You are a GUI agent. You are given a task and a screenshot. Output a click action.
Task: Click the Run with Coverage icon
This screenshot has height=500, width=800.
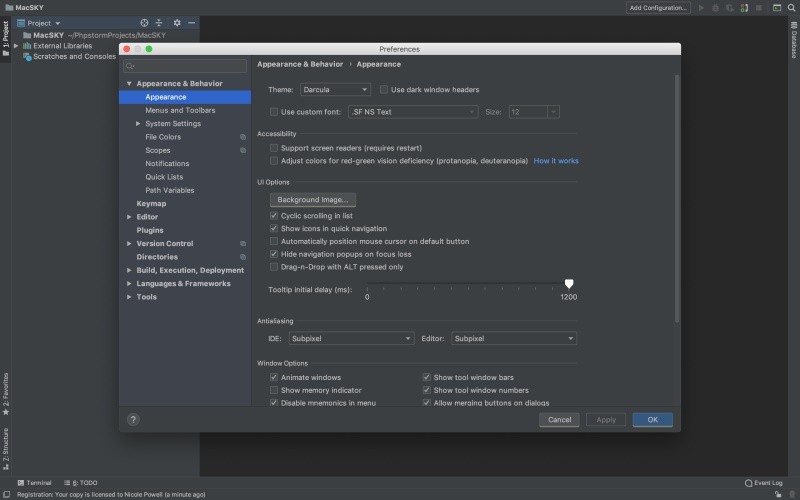tap(730, 8)
